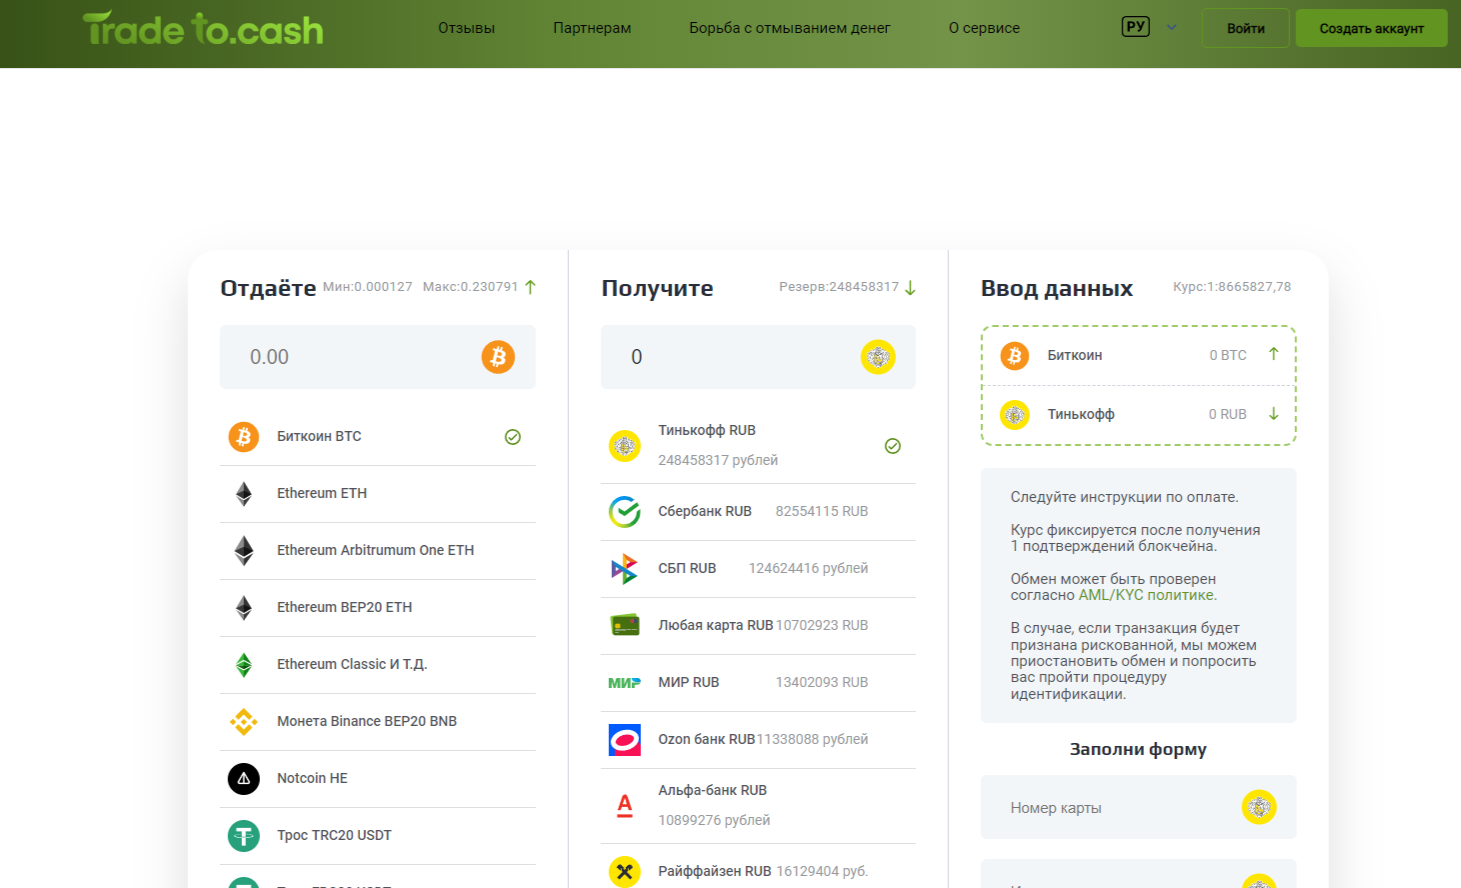Open the AML/KYC политике link
Viewport: 1461px width, 888px height.
[1147, 595]
